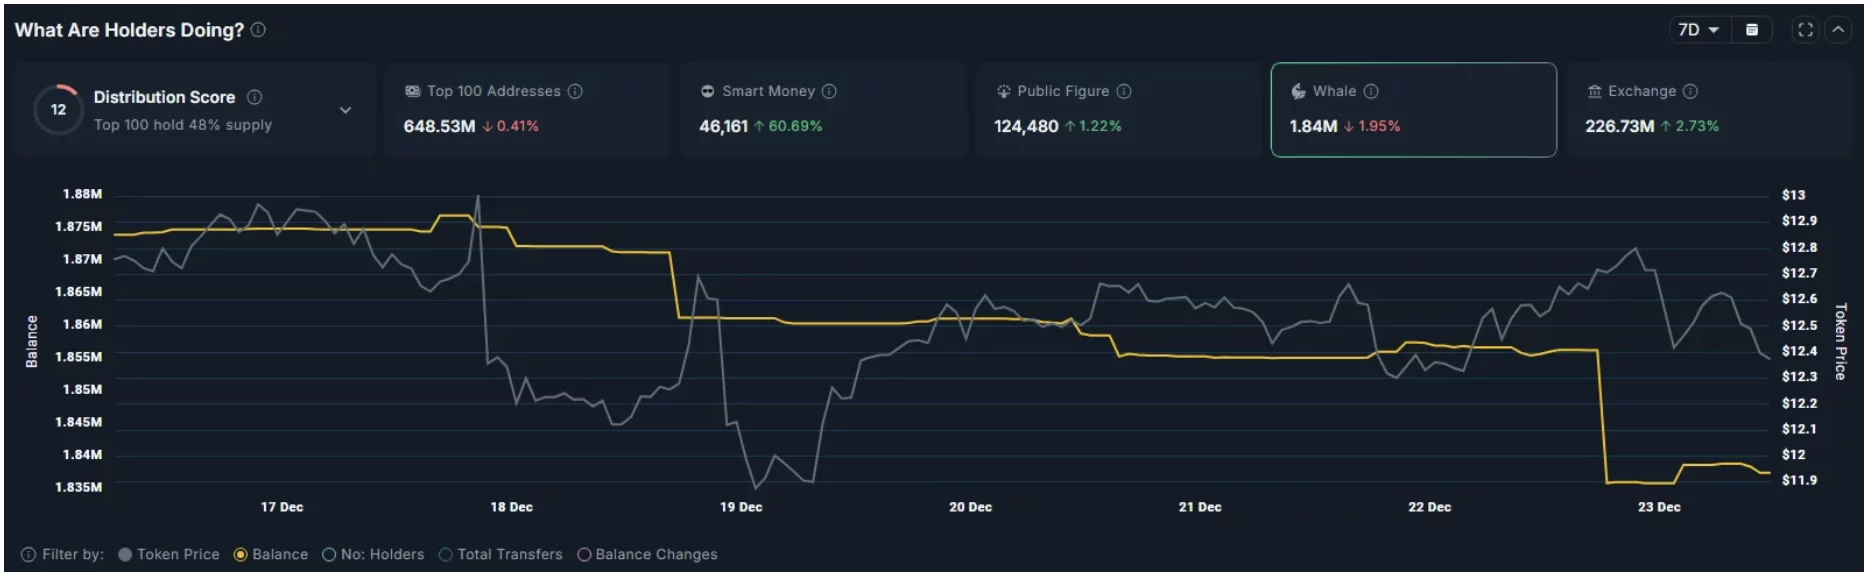
Task: Select the Public Figure card
Action: click(1118, 110)
